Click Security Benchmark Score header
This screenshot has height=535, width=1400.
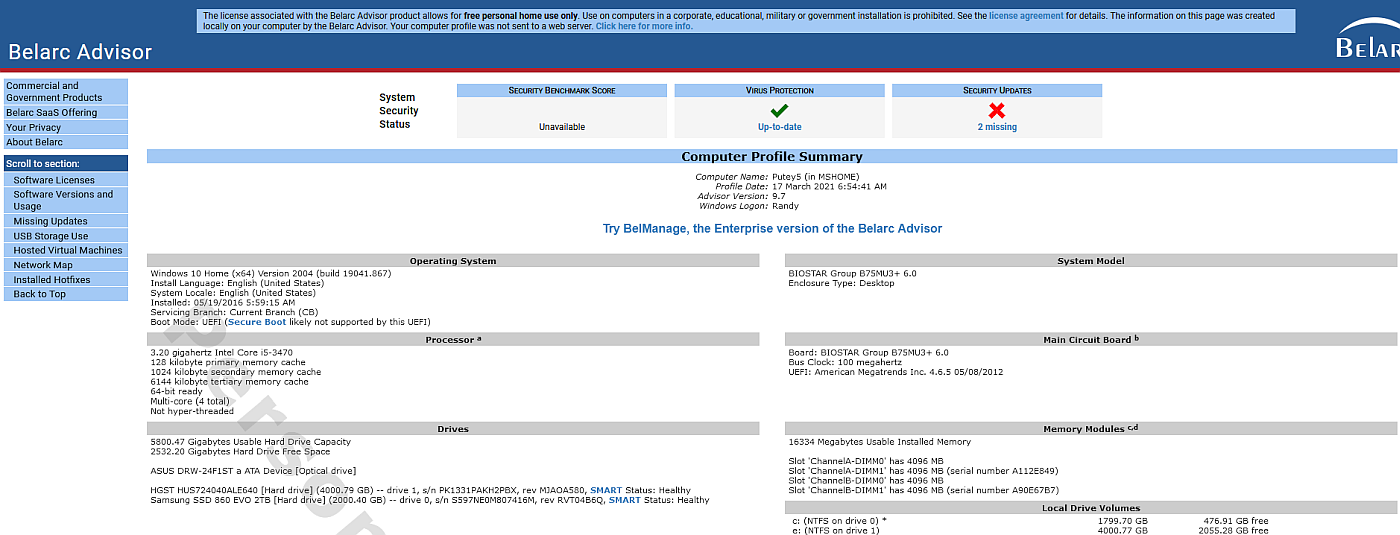point(562,90)
